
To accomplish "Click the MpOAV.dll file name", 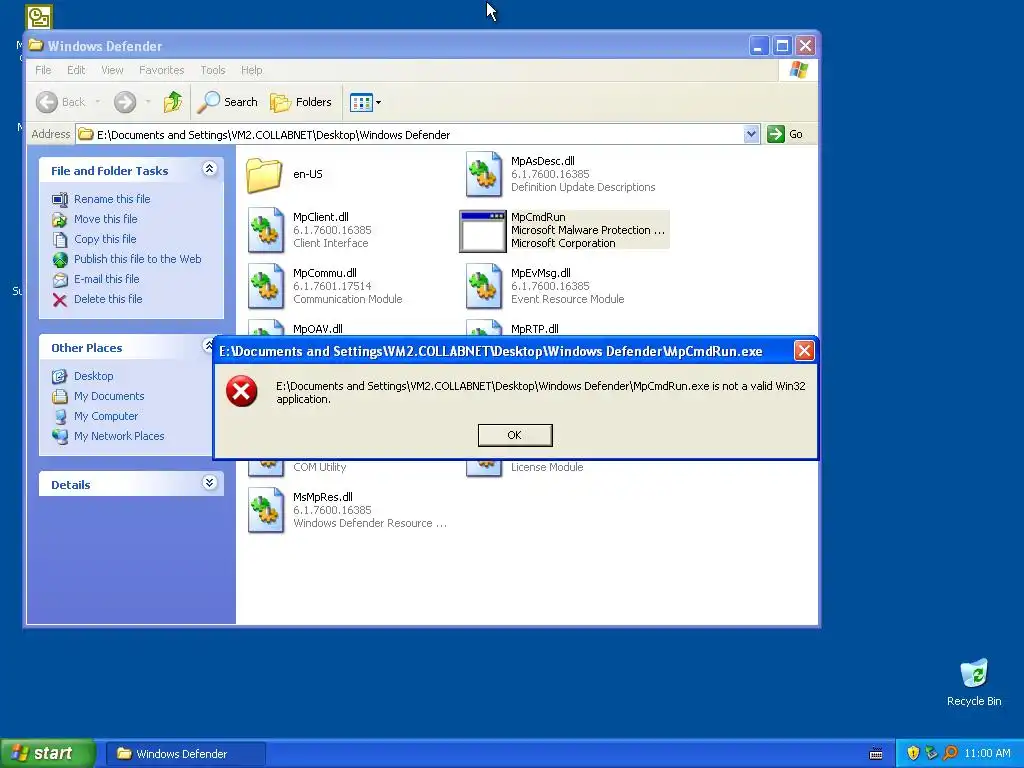I will [x=317, y=329].
